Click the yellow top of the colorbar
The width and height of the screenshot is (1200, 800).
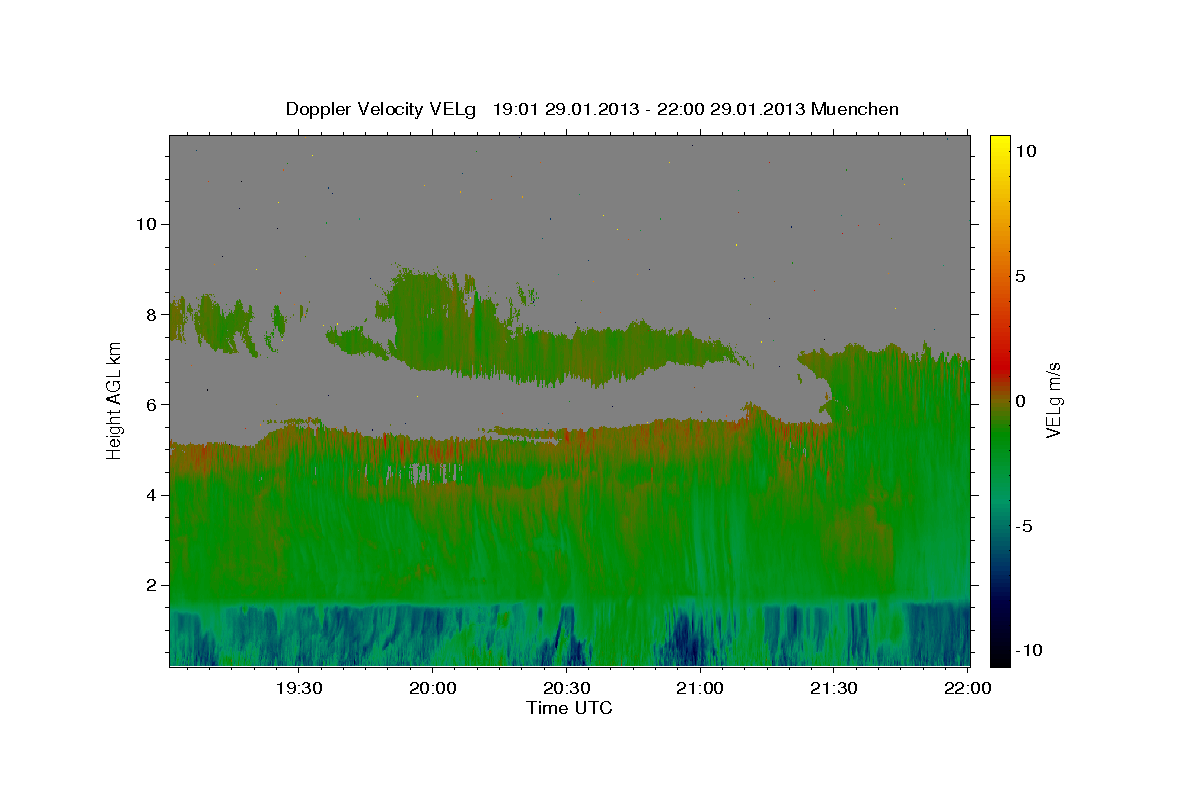point(1000,145)
